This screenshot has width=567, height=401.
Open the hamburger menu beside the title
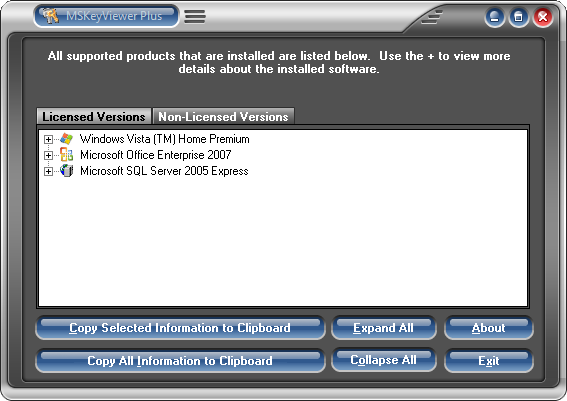pyautogui.click(x=195, y=16)
